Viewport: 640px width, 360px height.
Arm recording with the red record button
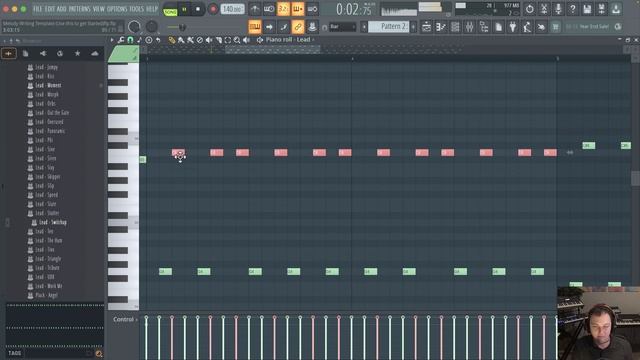click(213, 9)
